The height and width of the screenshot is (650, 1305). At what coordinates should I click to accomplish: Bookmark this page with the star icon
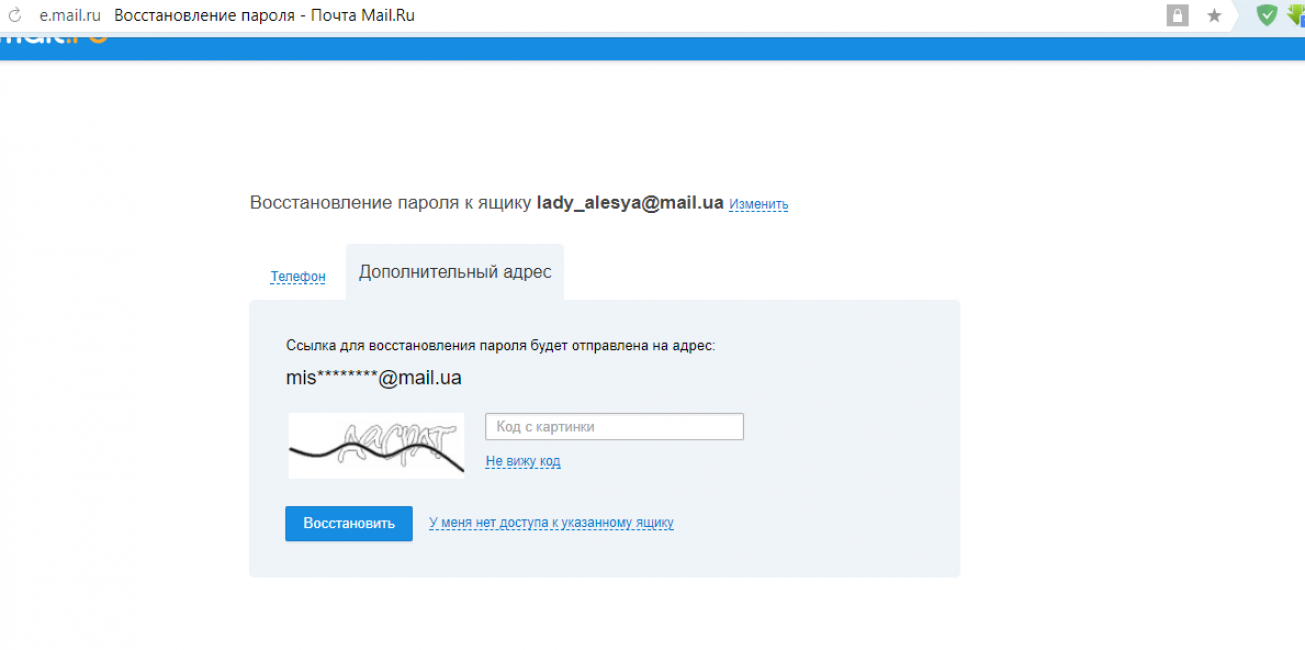tap(1214, 16)
